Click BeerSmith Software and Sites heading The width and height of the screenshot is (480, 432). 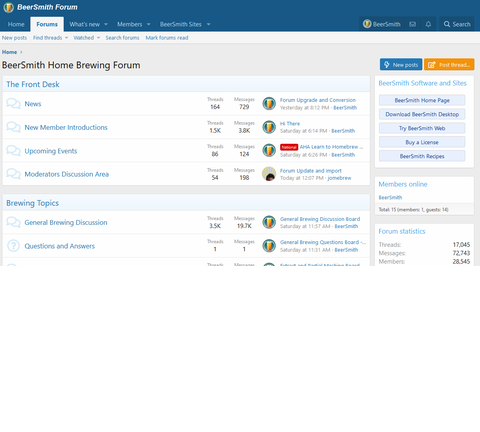(x=422, y=83)
